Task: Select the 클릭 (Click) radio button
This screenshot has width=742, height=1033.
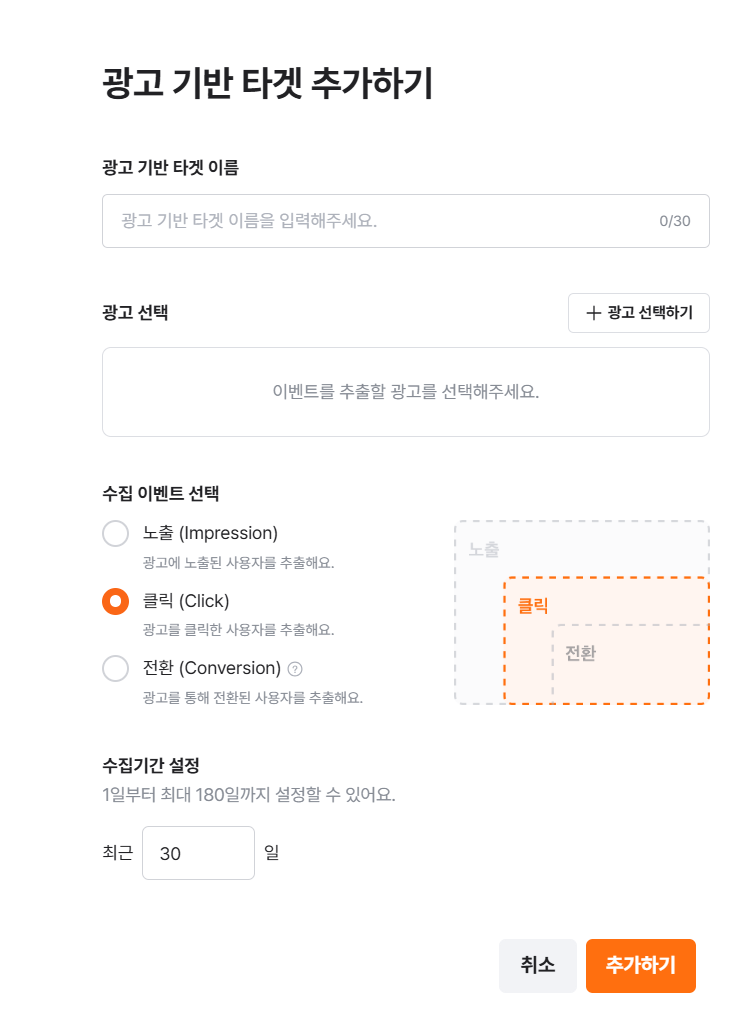Action: 115,601
